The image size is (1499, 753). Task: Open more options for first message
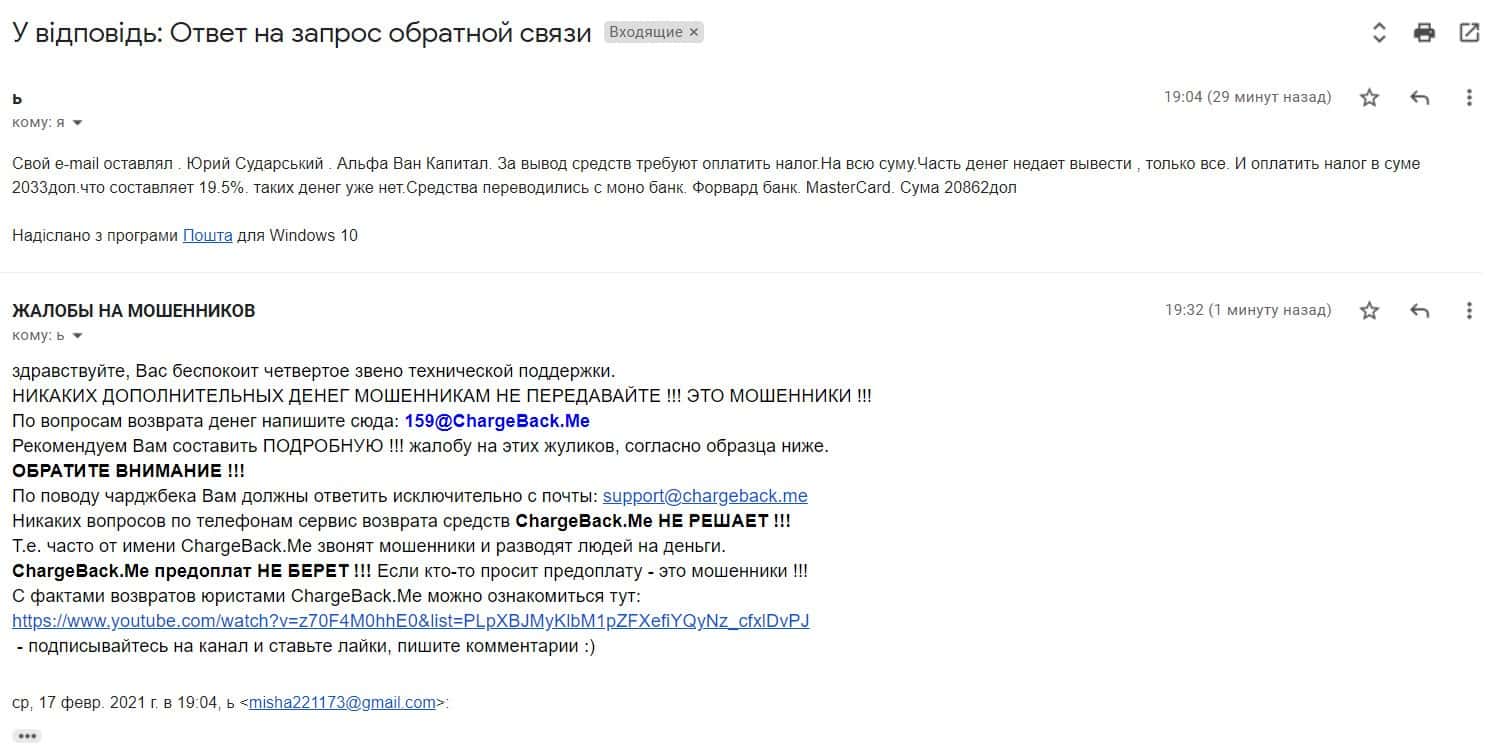pyautogui.click(x=1469, y=98)
